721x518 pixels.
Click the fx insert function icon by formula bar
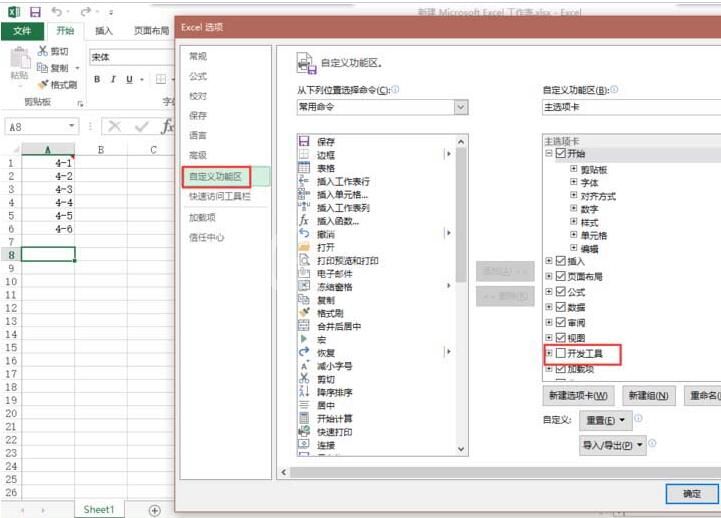tap(167, 126)
